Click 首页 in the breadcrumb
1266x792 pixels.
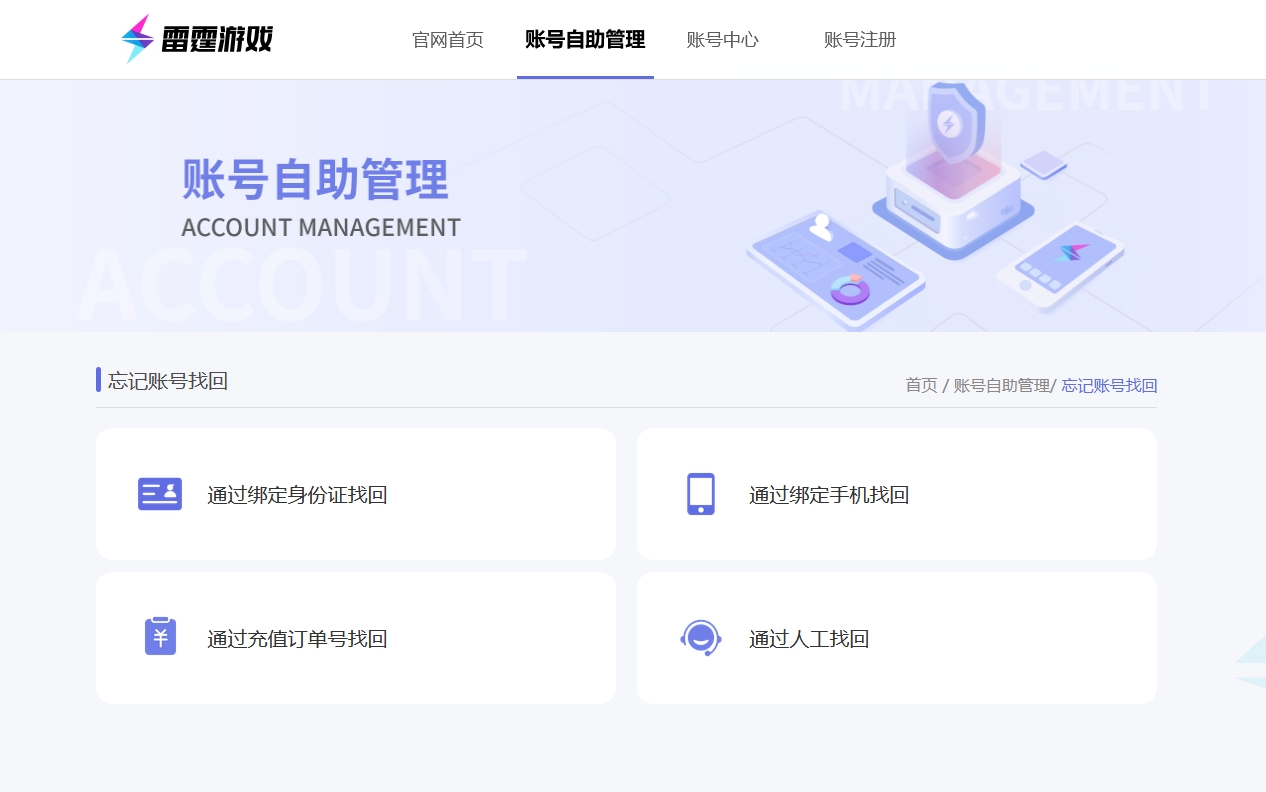click(x=921, y=386)
